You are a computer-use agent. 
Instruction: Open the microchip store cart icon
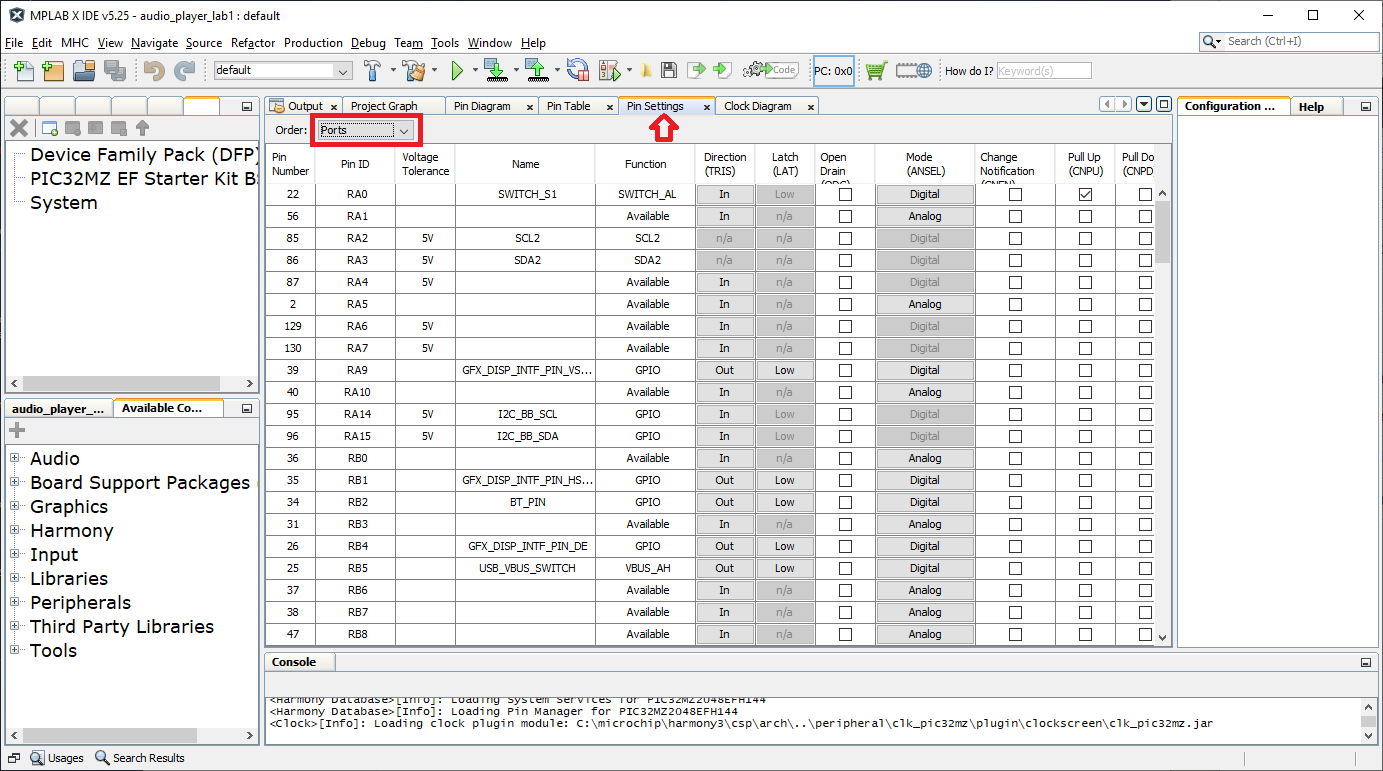[x=876, y=70]
